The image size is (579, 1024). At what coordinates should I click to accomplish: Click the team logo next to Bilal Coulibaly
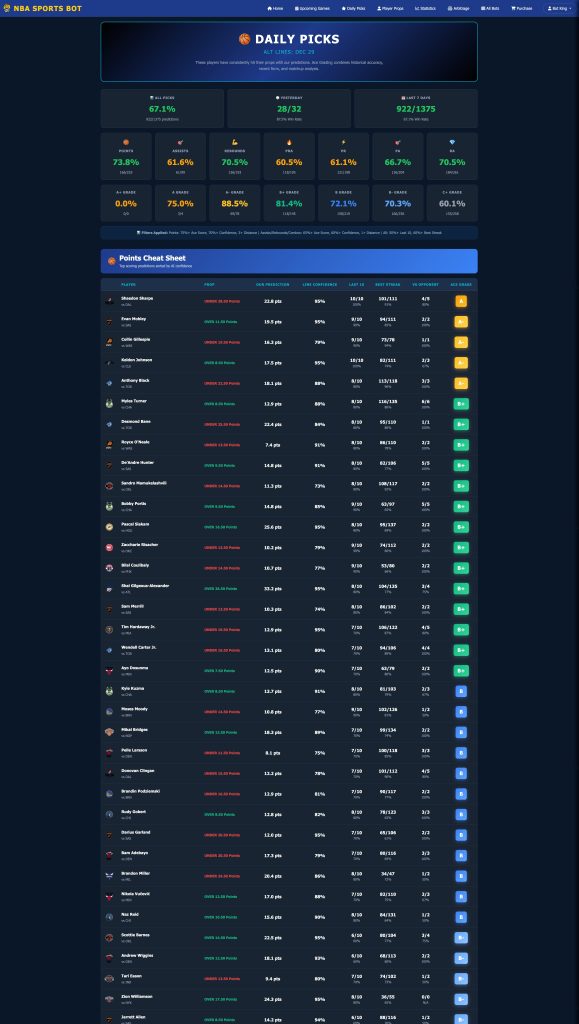[x=110, y=568]
